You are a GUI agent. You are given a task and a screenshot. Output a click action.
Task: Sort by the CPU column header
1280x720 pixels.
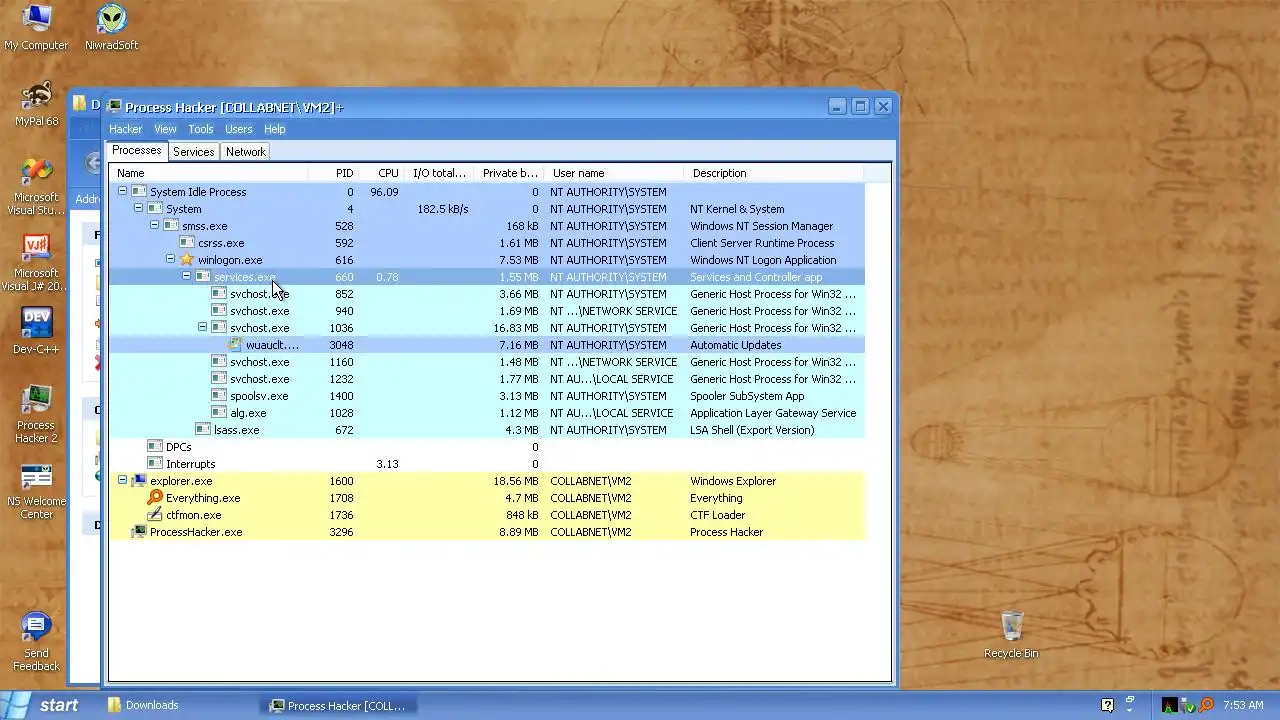pos(383,173)
